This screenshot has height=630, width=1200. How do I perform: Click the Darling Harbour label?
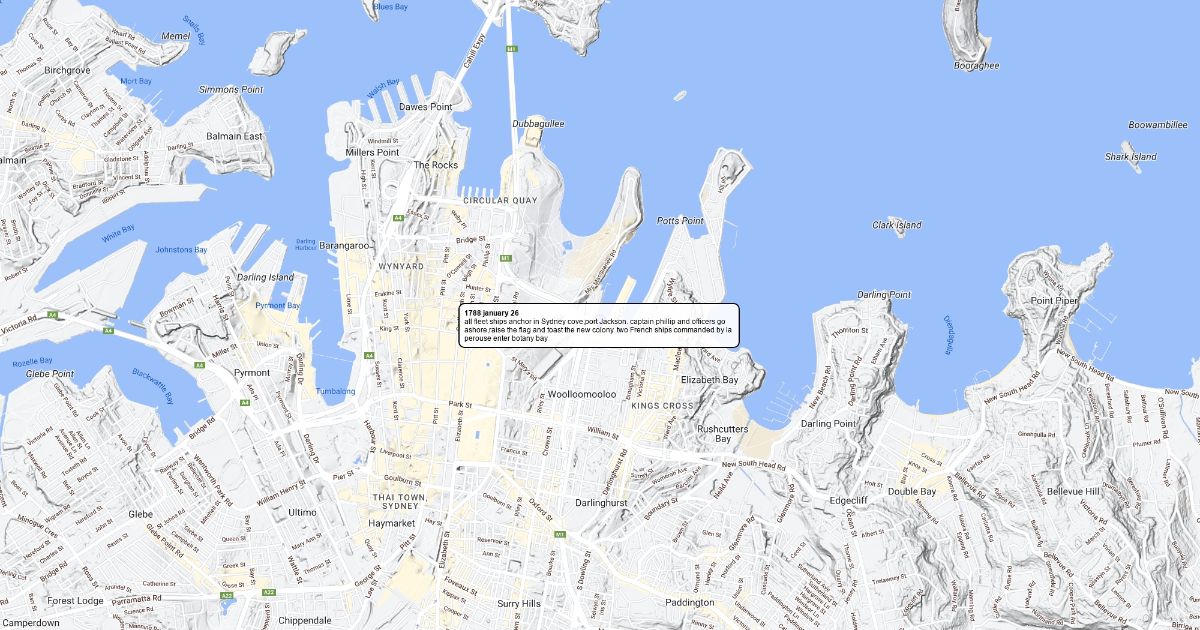click(306, 244)
